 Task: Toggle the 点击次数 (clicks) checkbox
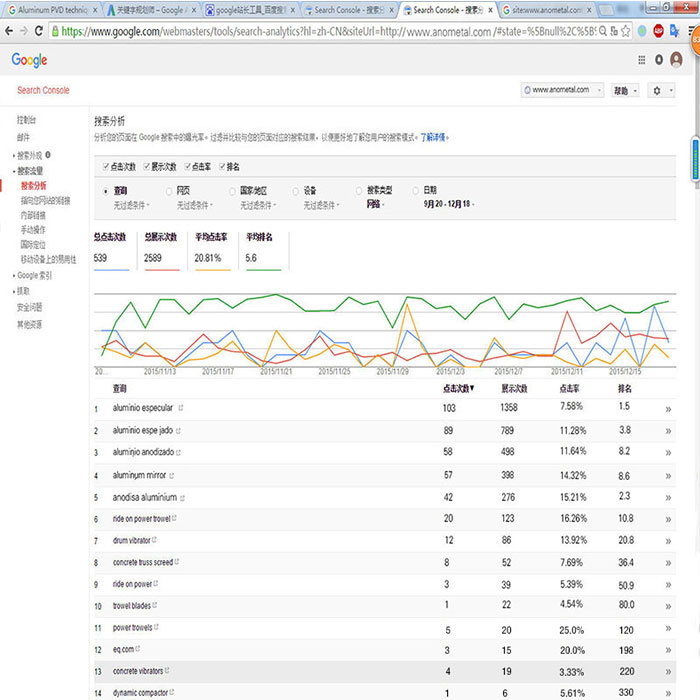pyautogui.click(x=105, y=166)
